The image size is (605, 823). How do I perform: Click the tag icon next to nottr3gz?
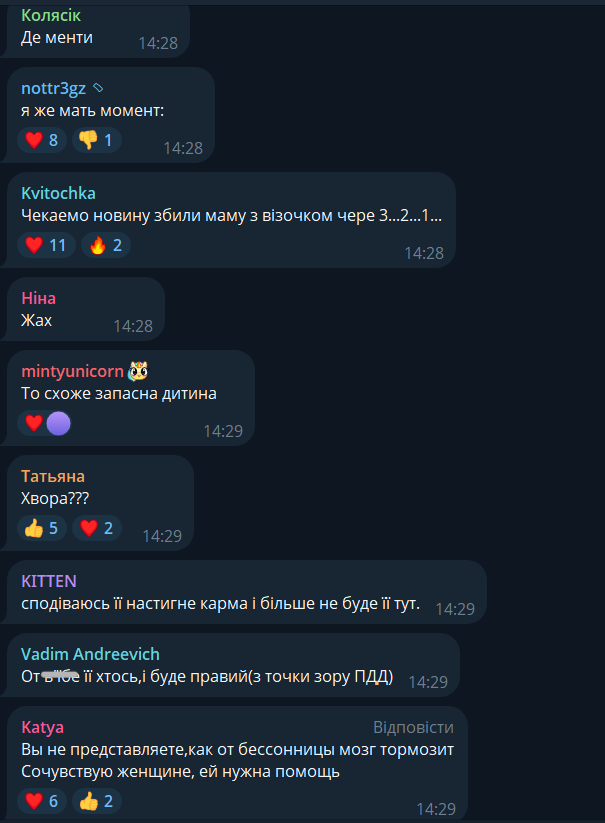(98, 88)
